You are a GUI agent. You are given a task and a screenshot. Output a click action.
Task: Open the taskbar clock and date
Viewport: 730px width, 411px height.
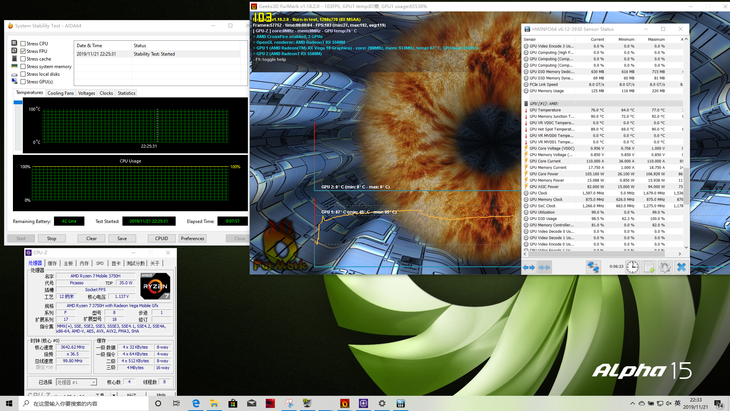pos(698,404)
